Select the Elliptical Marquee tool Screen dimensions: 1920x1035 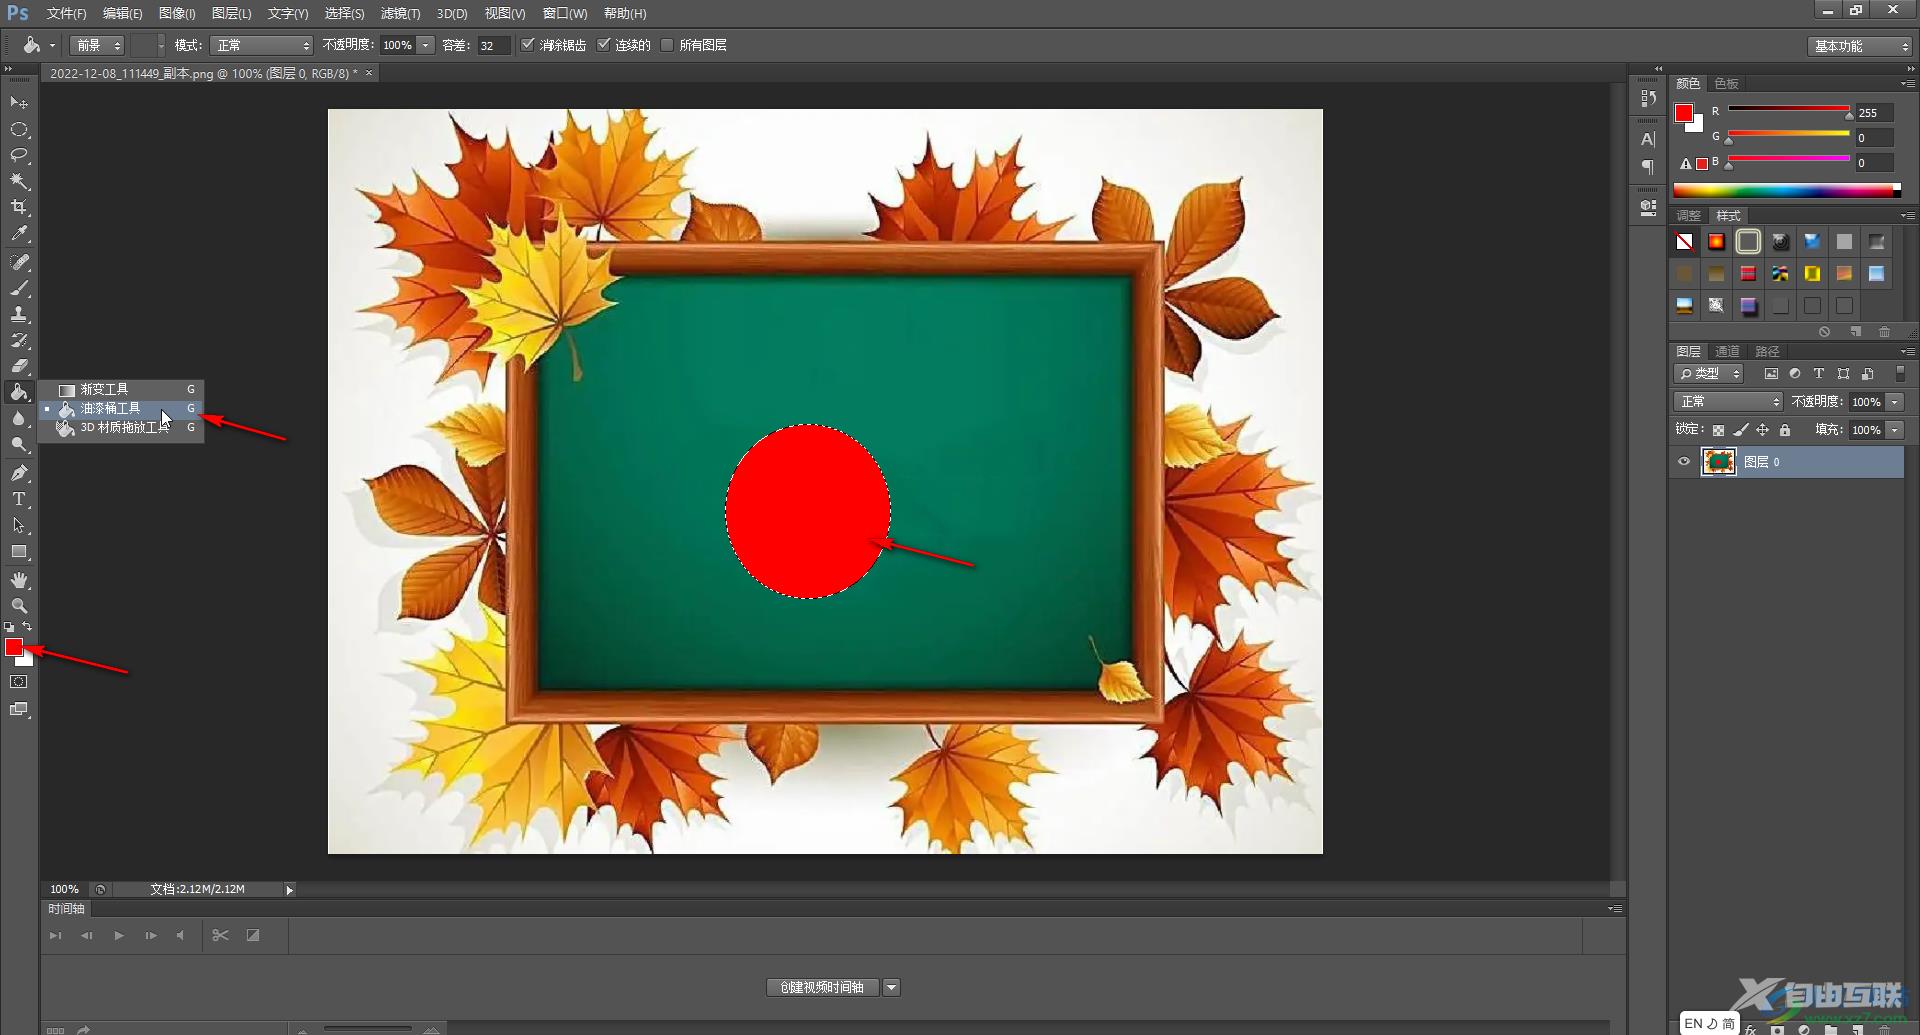(x=19, y=130)
